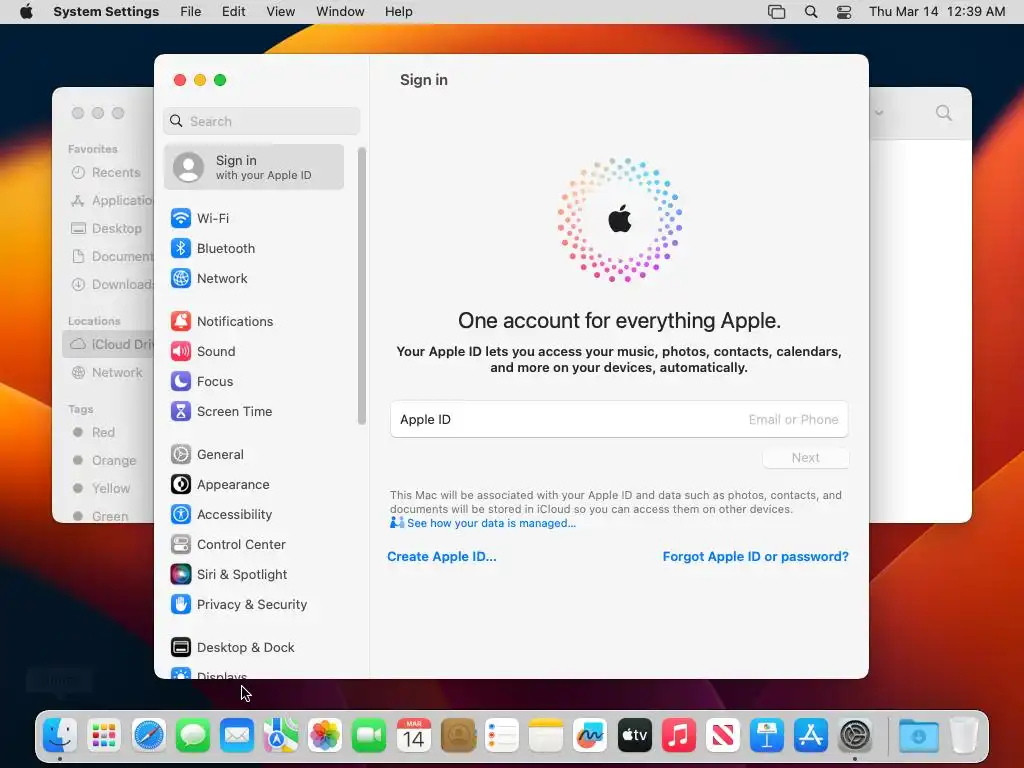Click the clock in menu bar
This screenshot has width=1024, height=768.
[x=937, y=12]
